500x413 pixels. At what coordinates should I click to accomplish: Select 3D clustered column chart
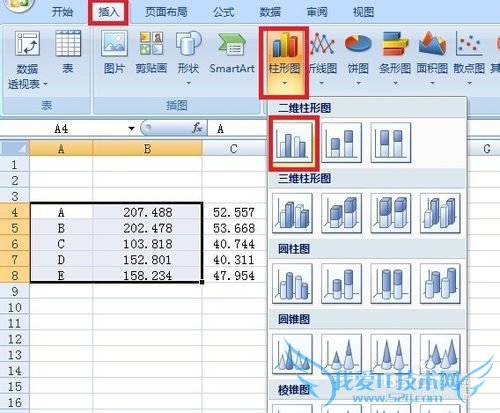293,213
